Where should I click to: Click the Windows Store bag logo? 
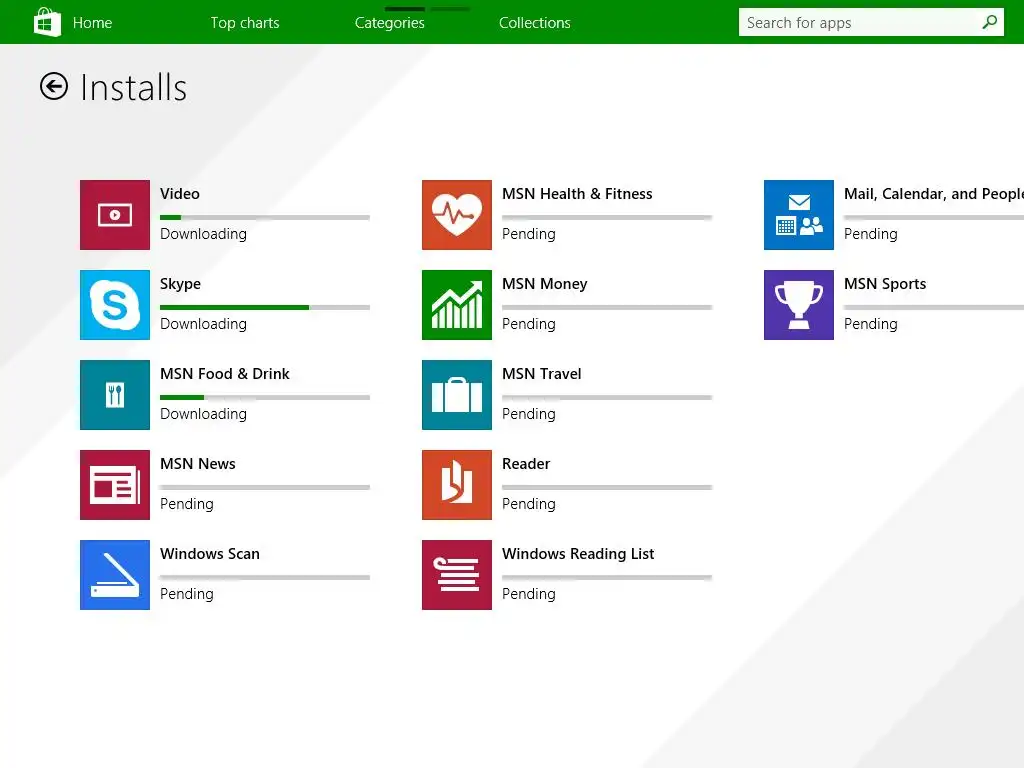47,22
